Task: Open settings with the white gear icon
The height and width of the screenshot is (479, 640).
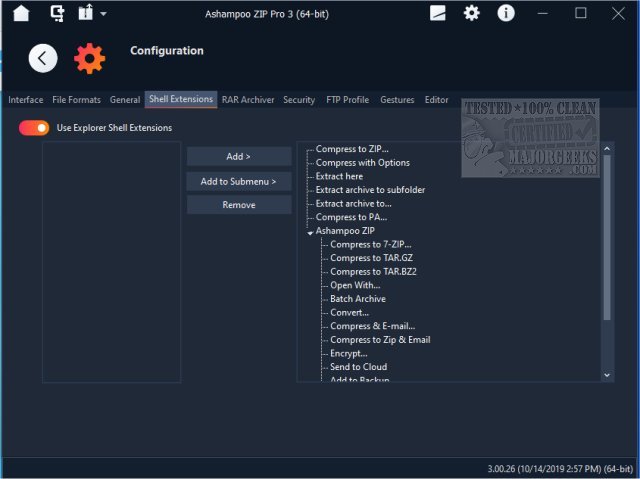Action: [x=471, y=13]
